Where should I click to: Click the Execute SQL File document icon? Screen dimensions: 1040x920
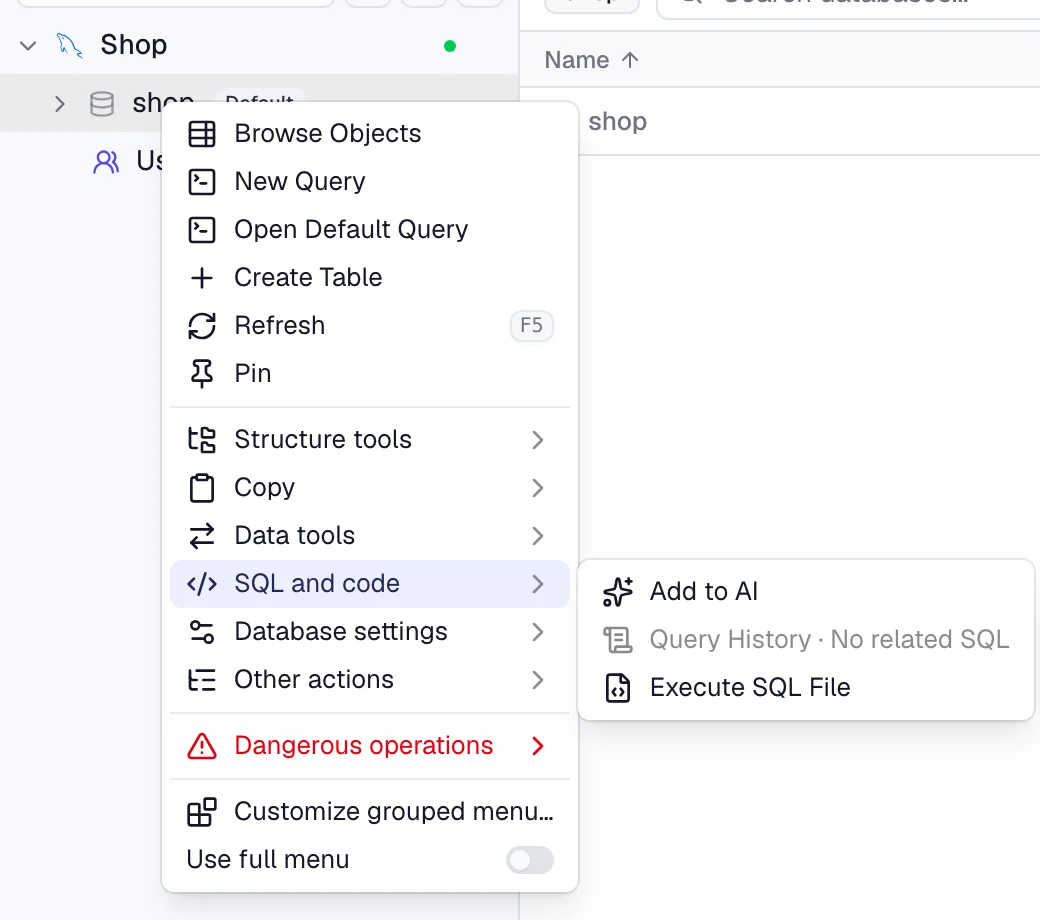[618, 688]
